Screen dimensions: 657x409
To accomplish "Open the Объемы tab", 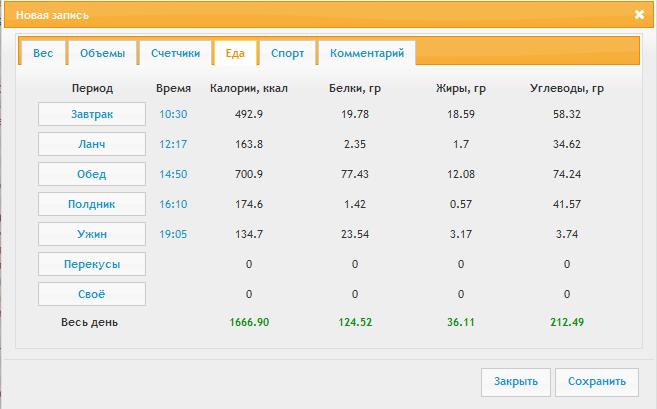I will (102, 53).
